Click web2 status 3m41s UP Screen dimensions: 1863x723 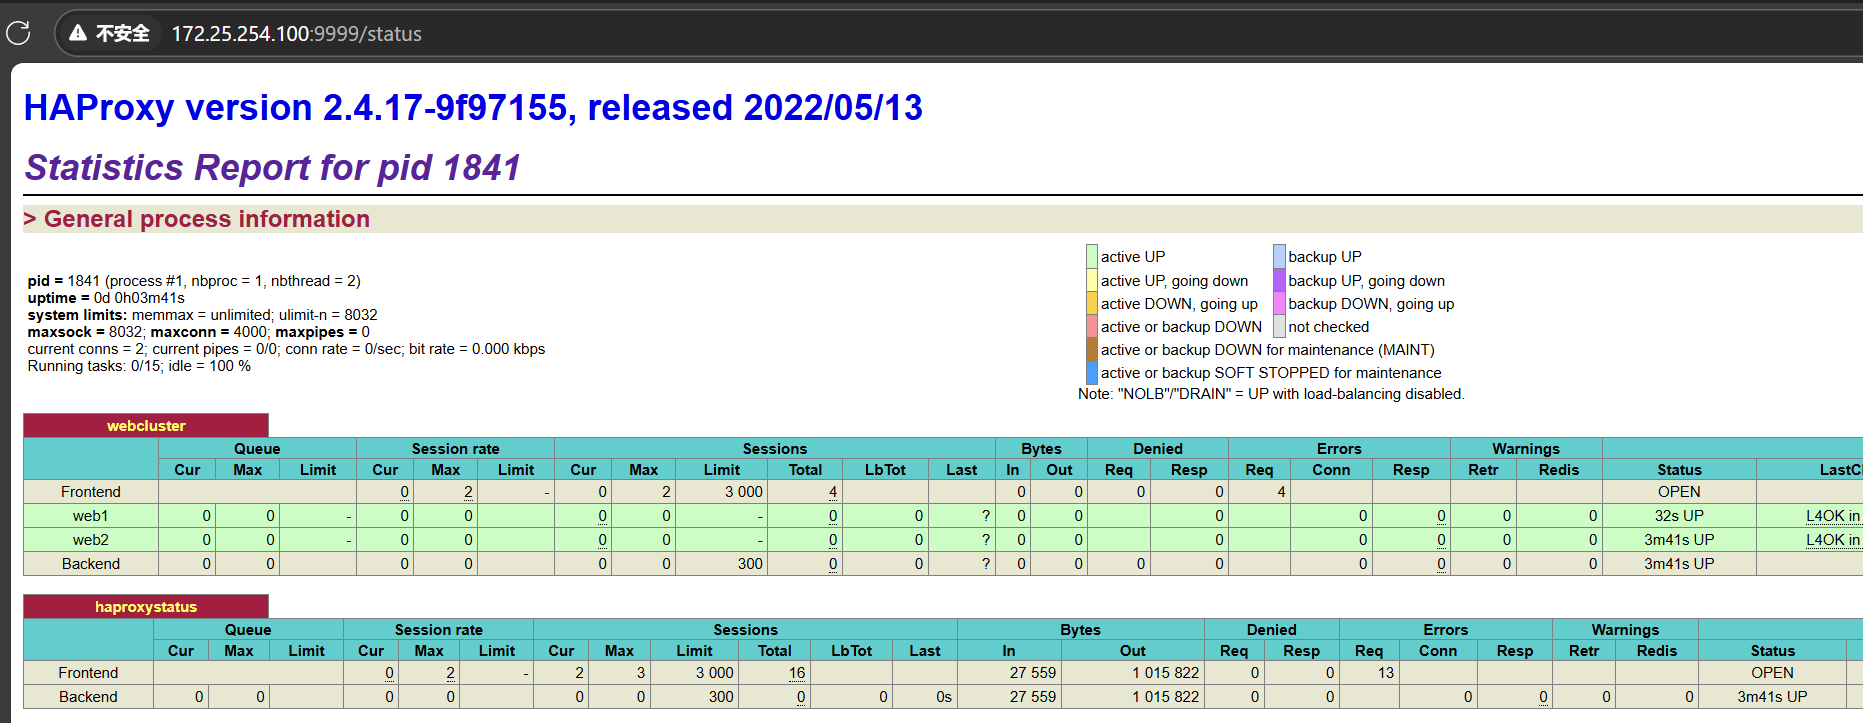point(1679,540)
